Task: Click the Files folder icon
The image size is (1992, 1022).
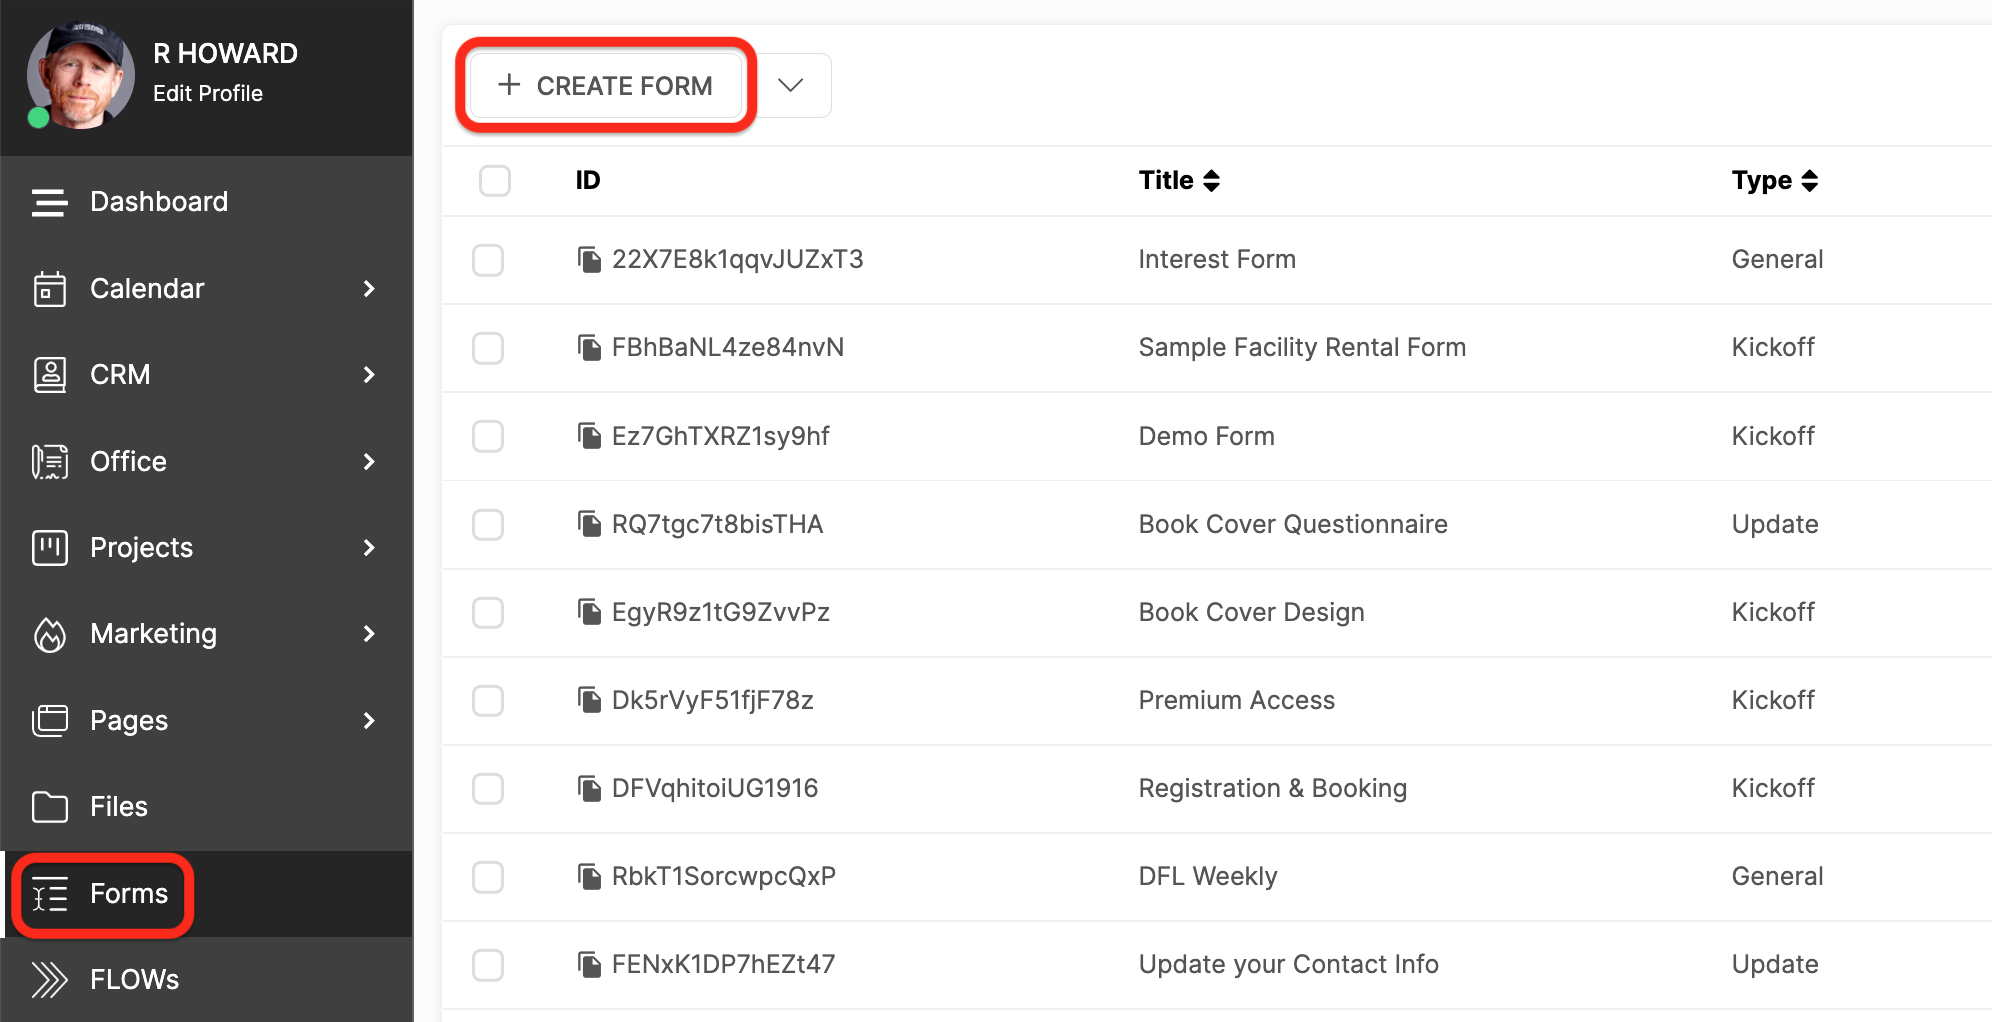Action: click(x=49, y=807)
